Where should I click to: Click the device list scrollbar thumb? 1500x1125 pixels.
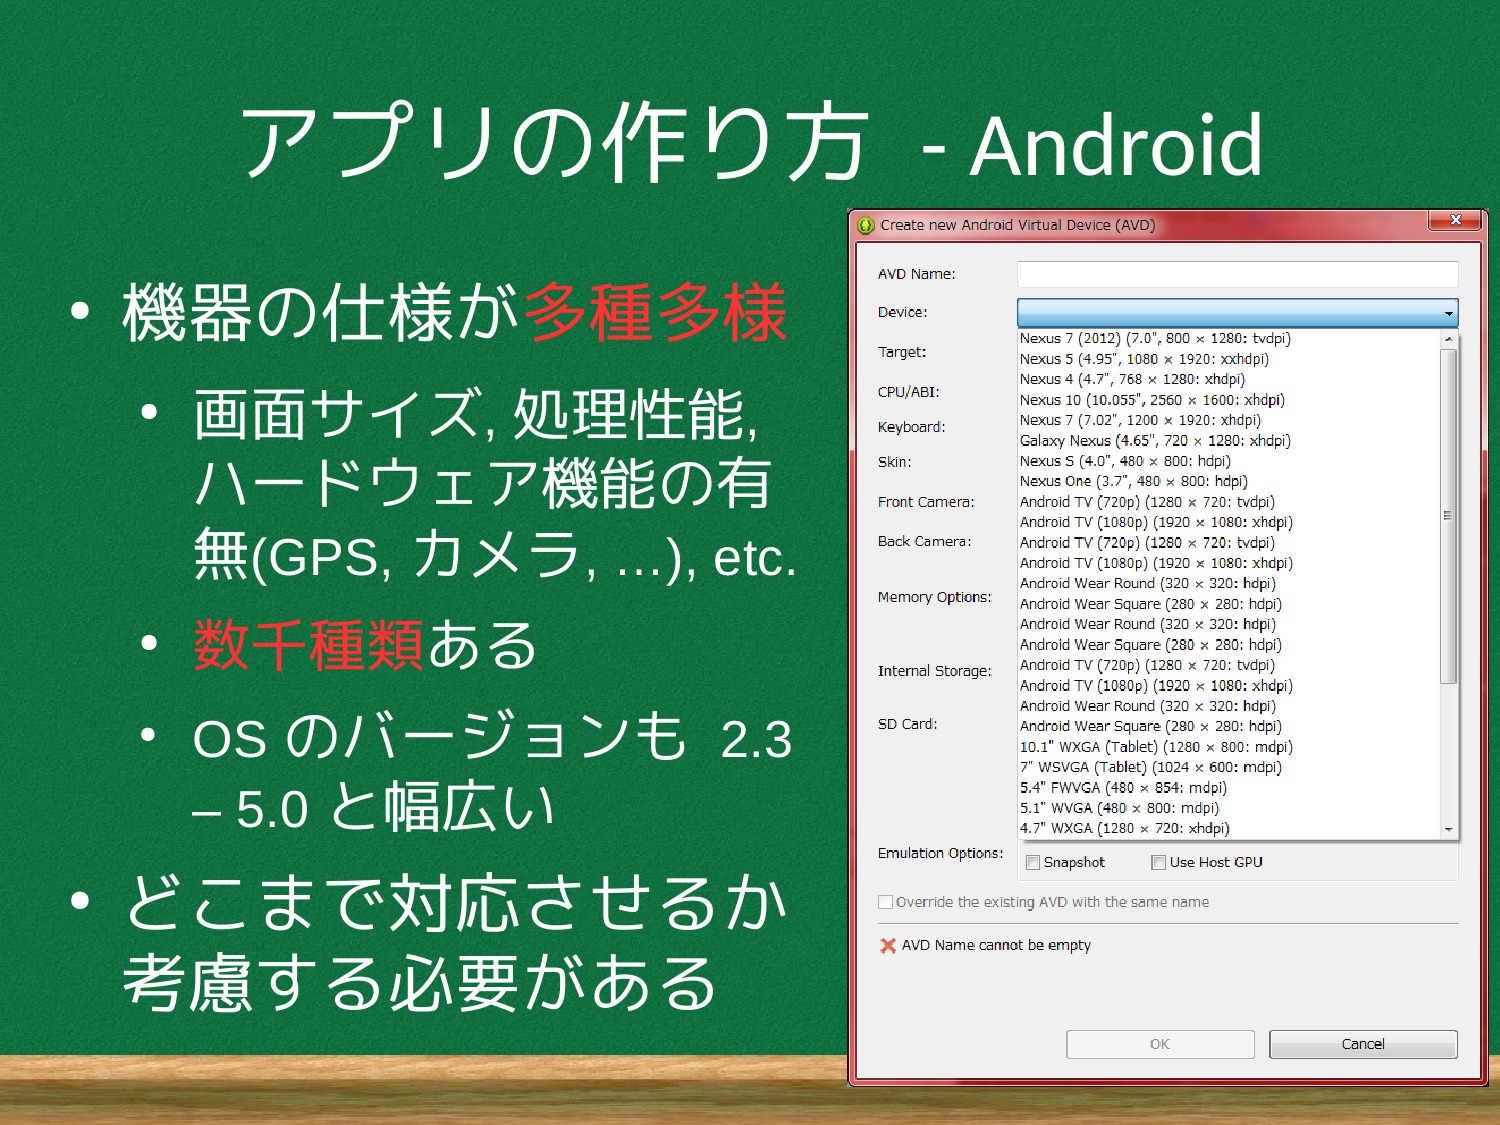click(1448, 516)
